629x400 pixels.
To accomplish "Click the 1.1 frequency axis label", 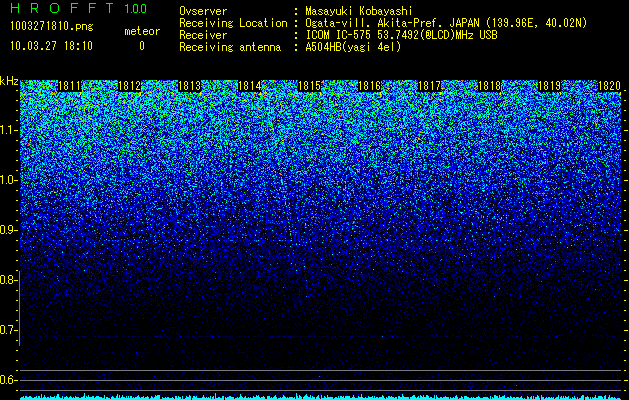I will point(8,130).
